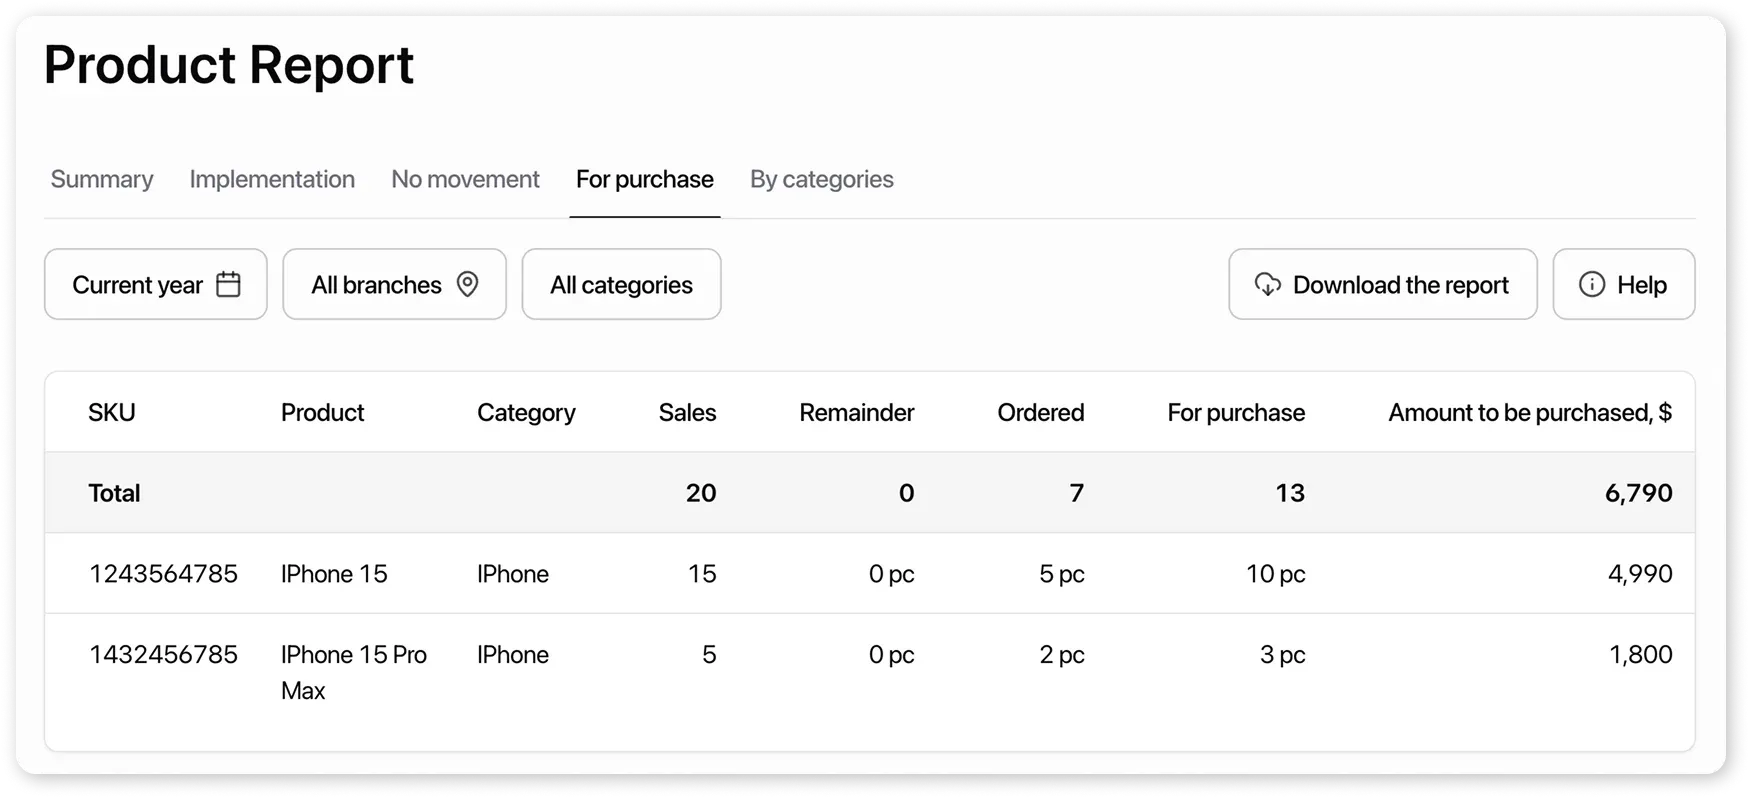Click the Sales column header
The image size is (1750, 798).
pyautogui.click(x=687, y=412)
